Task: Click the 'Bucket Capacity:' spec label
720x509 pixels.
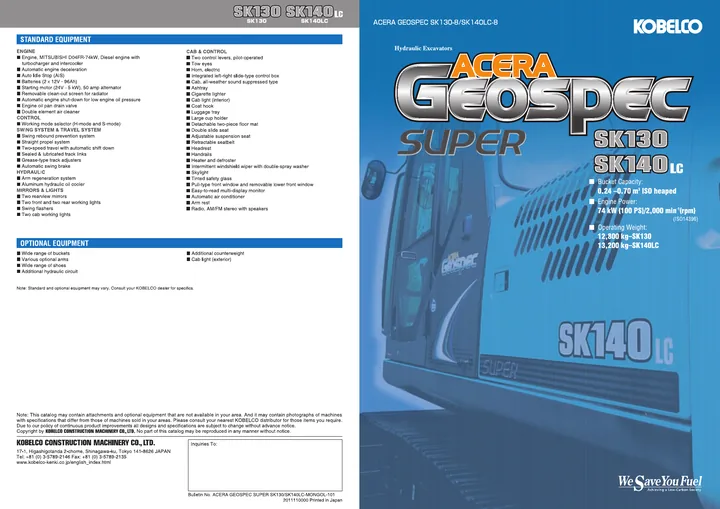Action: pyautogui.click(x=620, y=182)
